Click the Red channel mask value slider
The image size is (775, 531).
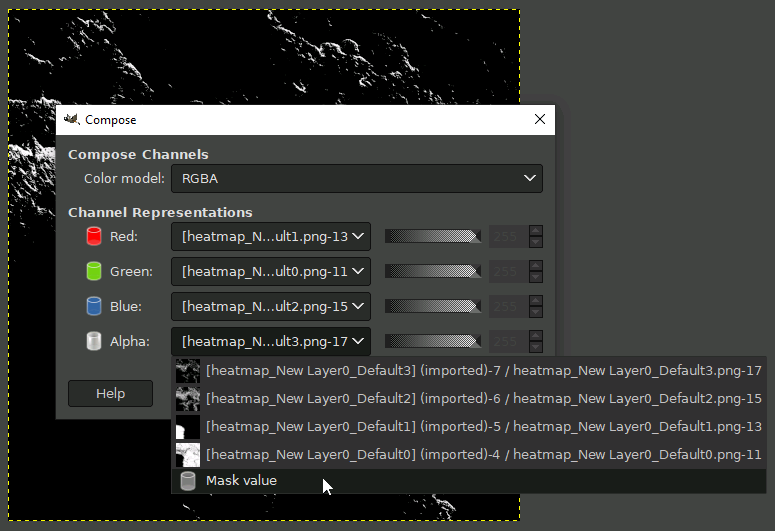click(x=433, y=236)
